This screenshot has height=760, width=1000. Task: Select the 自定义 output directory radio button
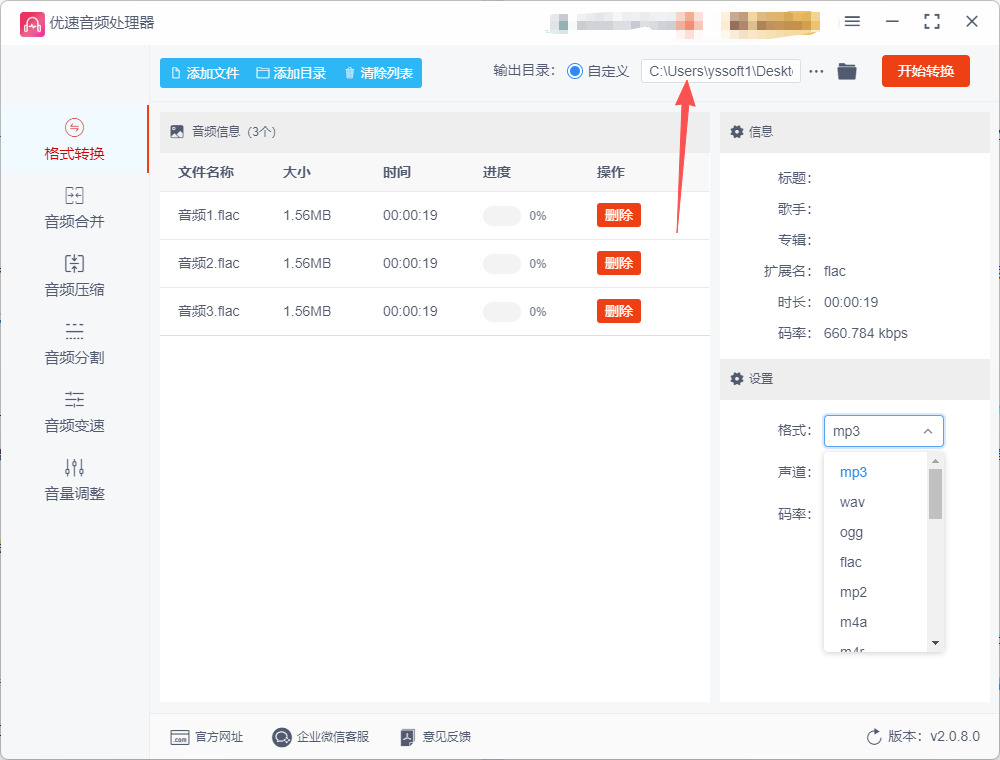tap(575, 71)
